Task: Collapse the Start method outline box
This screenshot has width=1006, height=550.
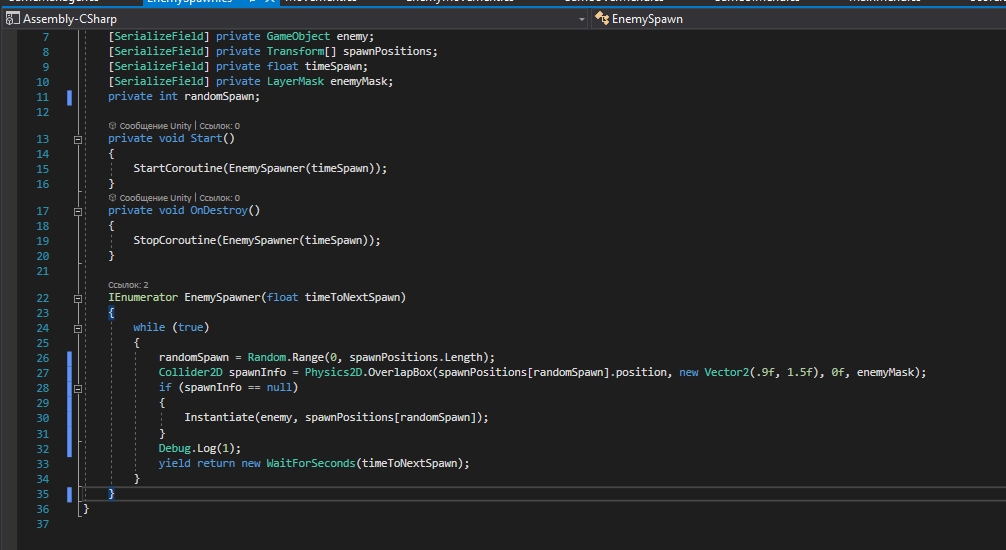Action: pos(78,139)
